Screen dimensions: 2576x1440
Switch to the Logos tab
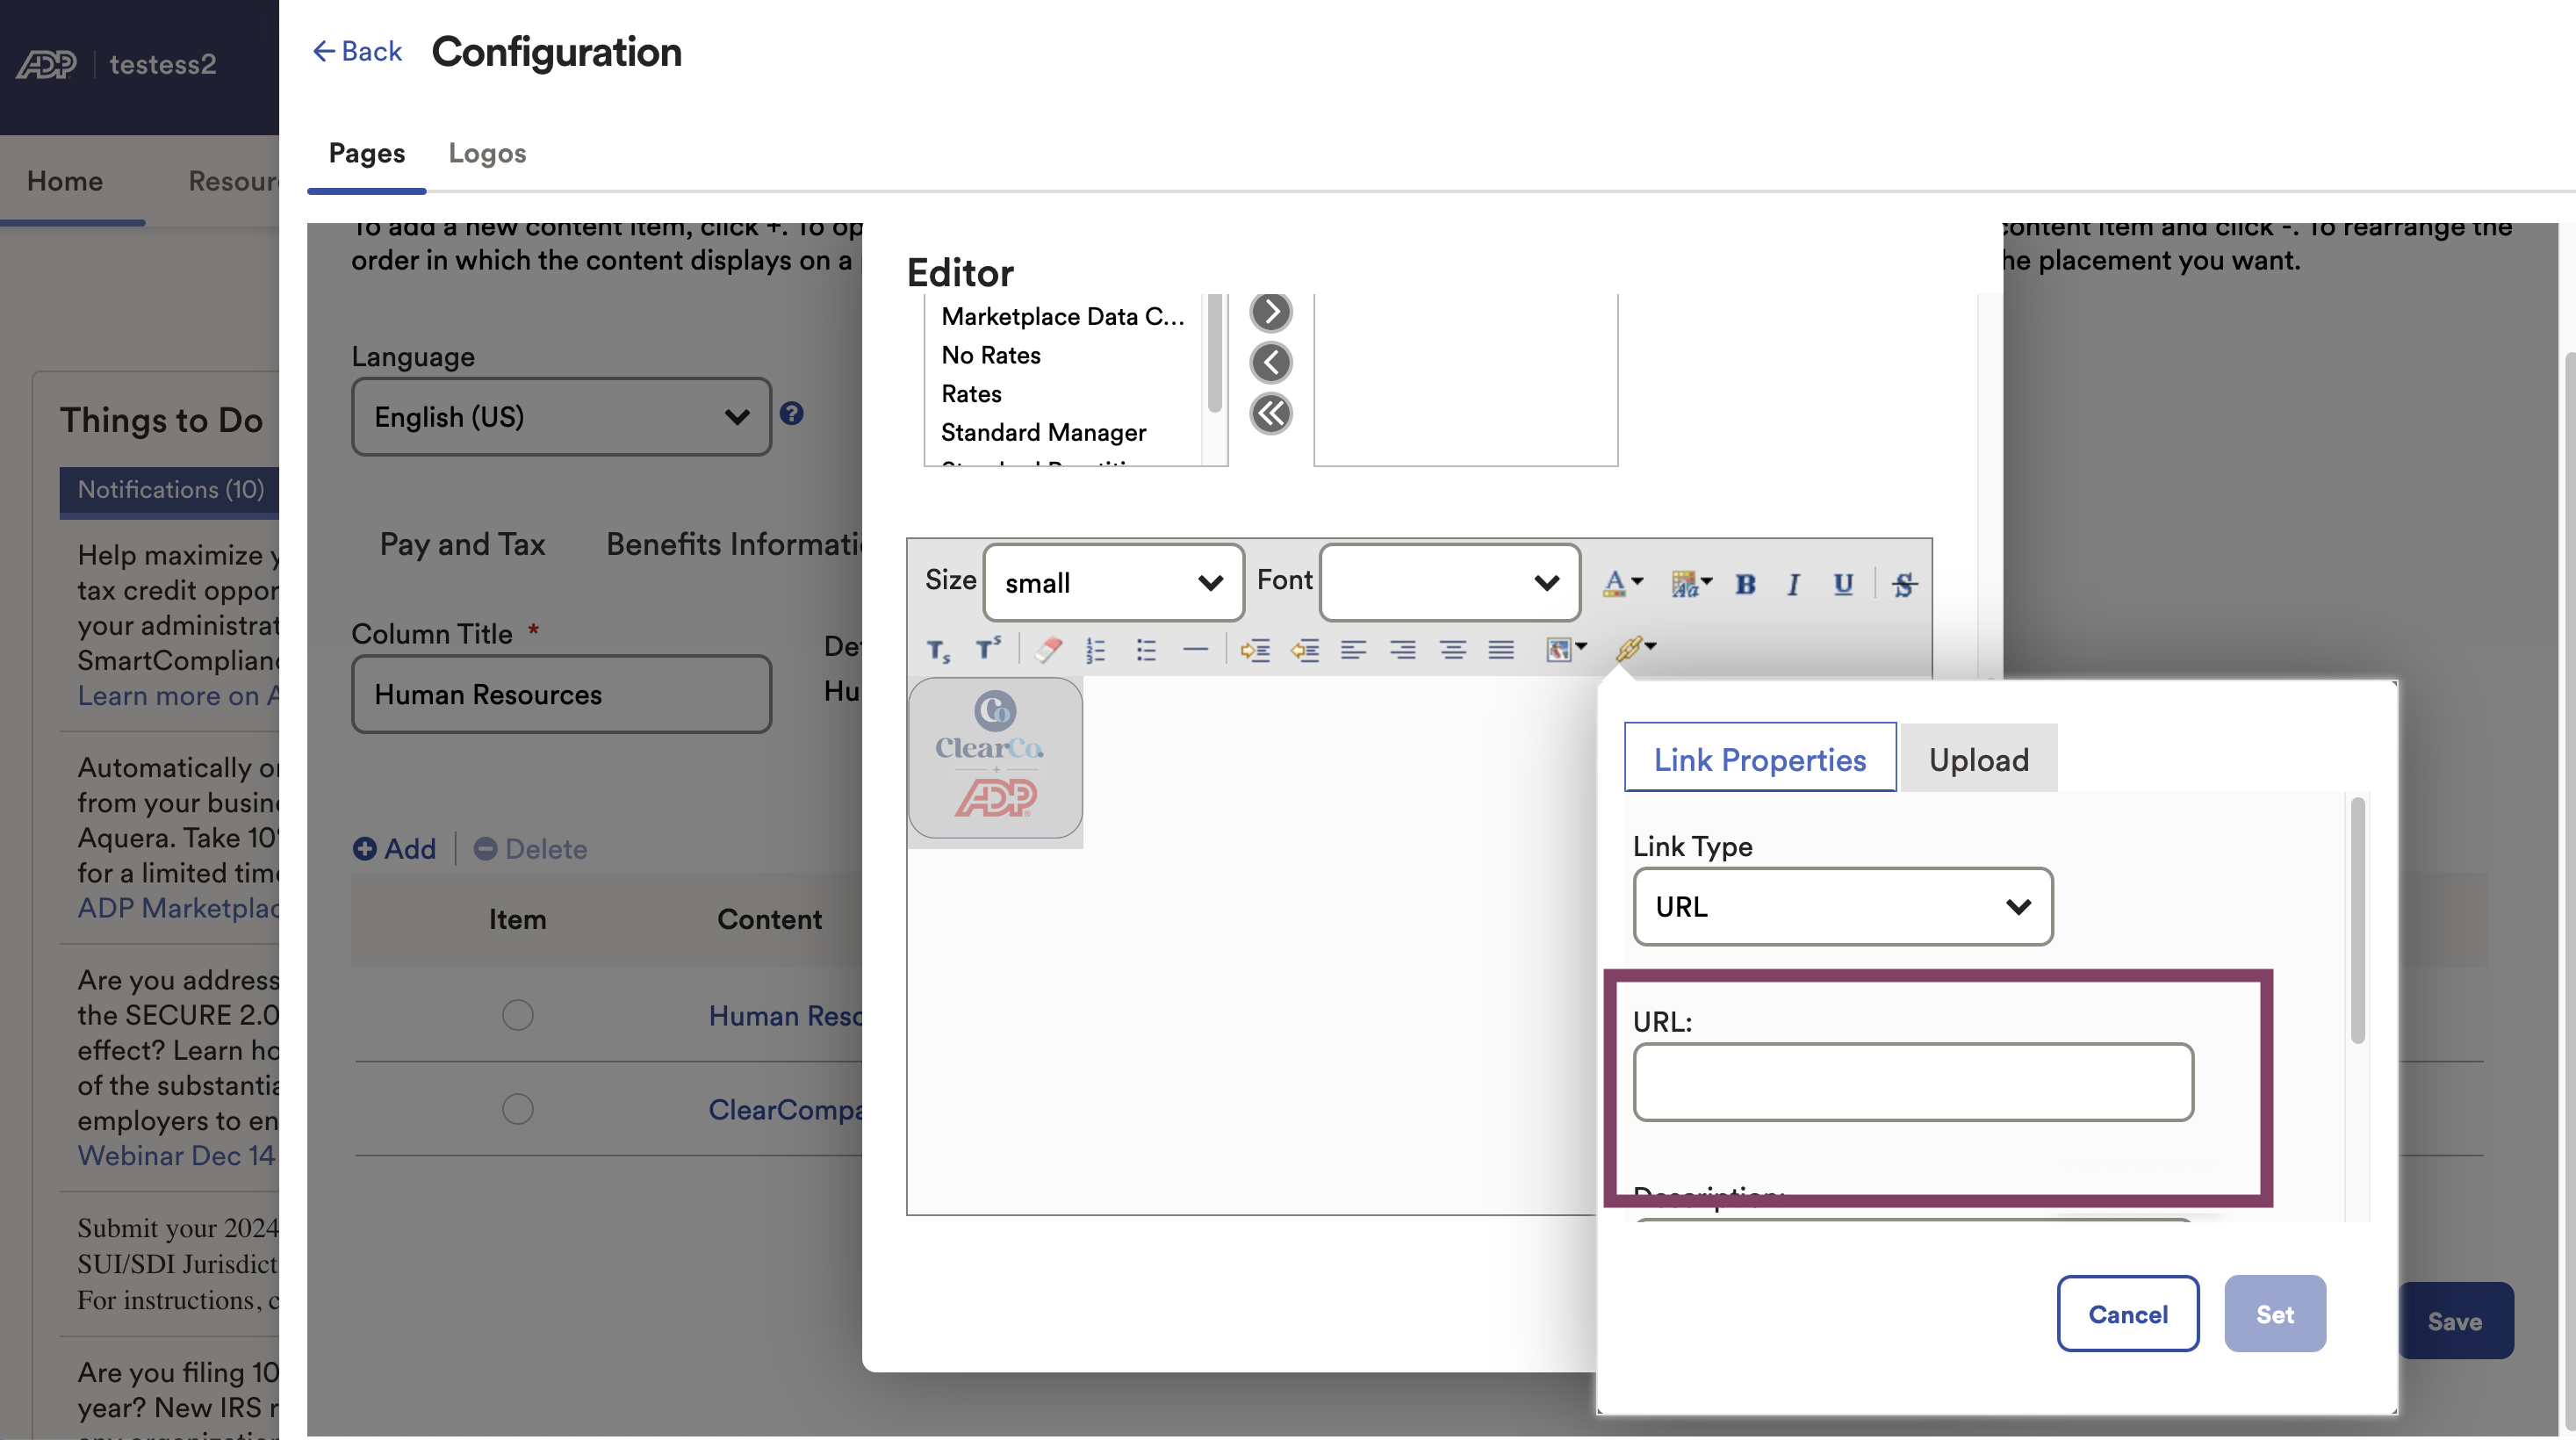click(x=487, y=153)
